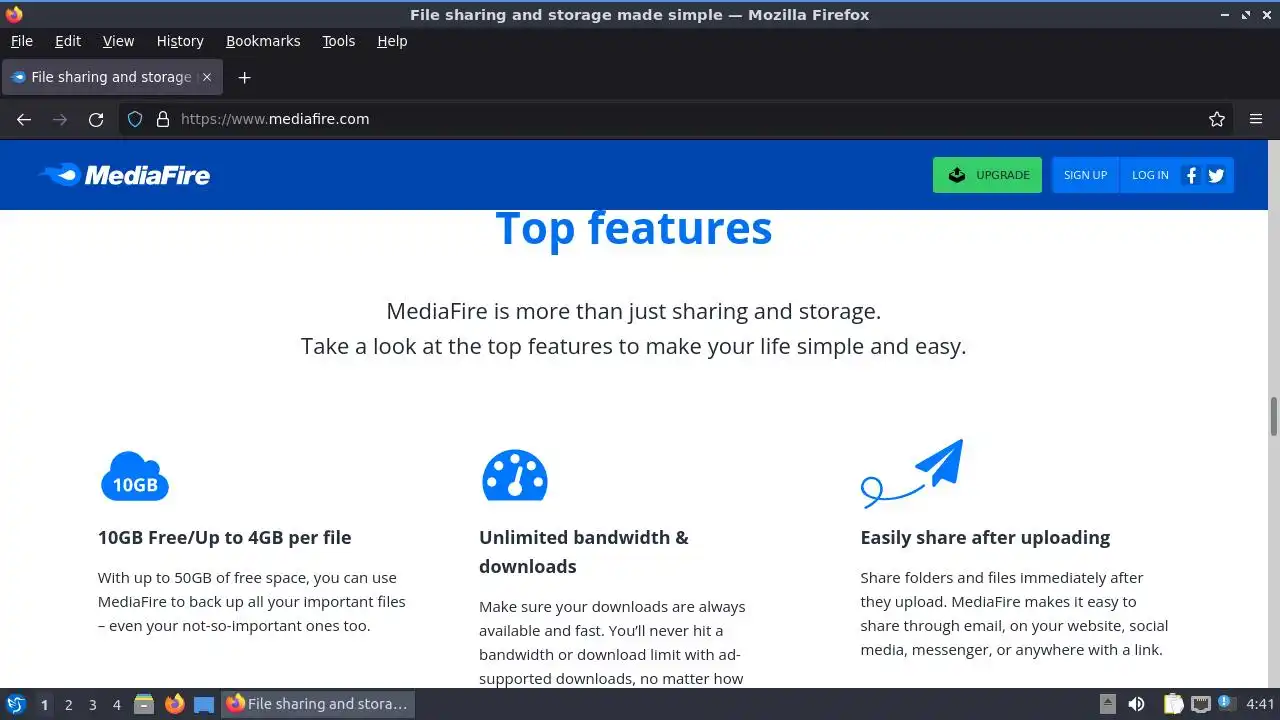Image resolution: width=1280 pixels, height=720 pixels.
Task: Open the taskbar start menu icon
Action: click(x=16, y=704)
